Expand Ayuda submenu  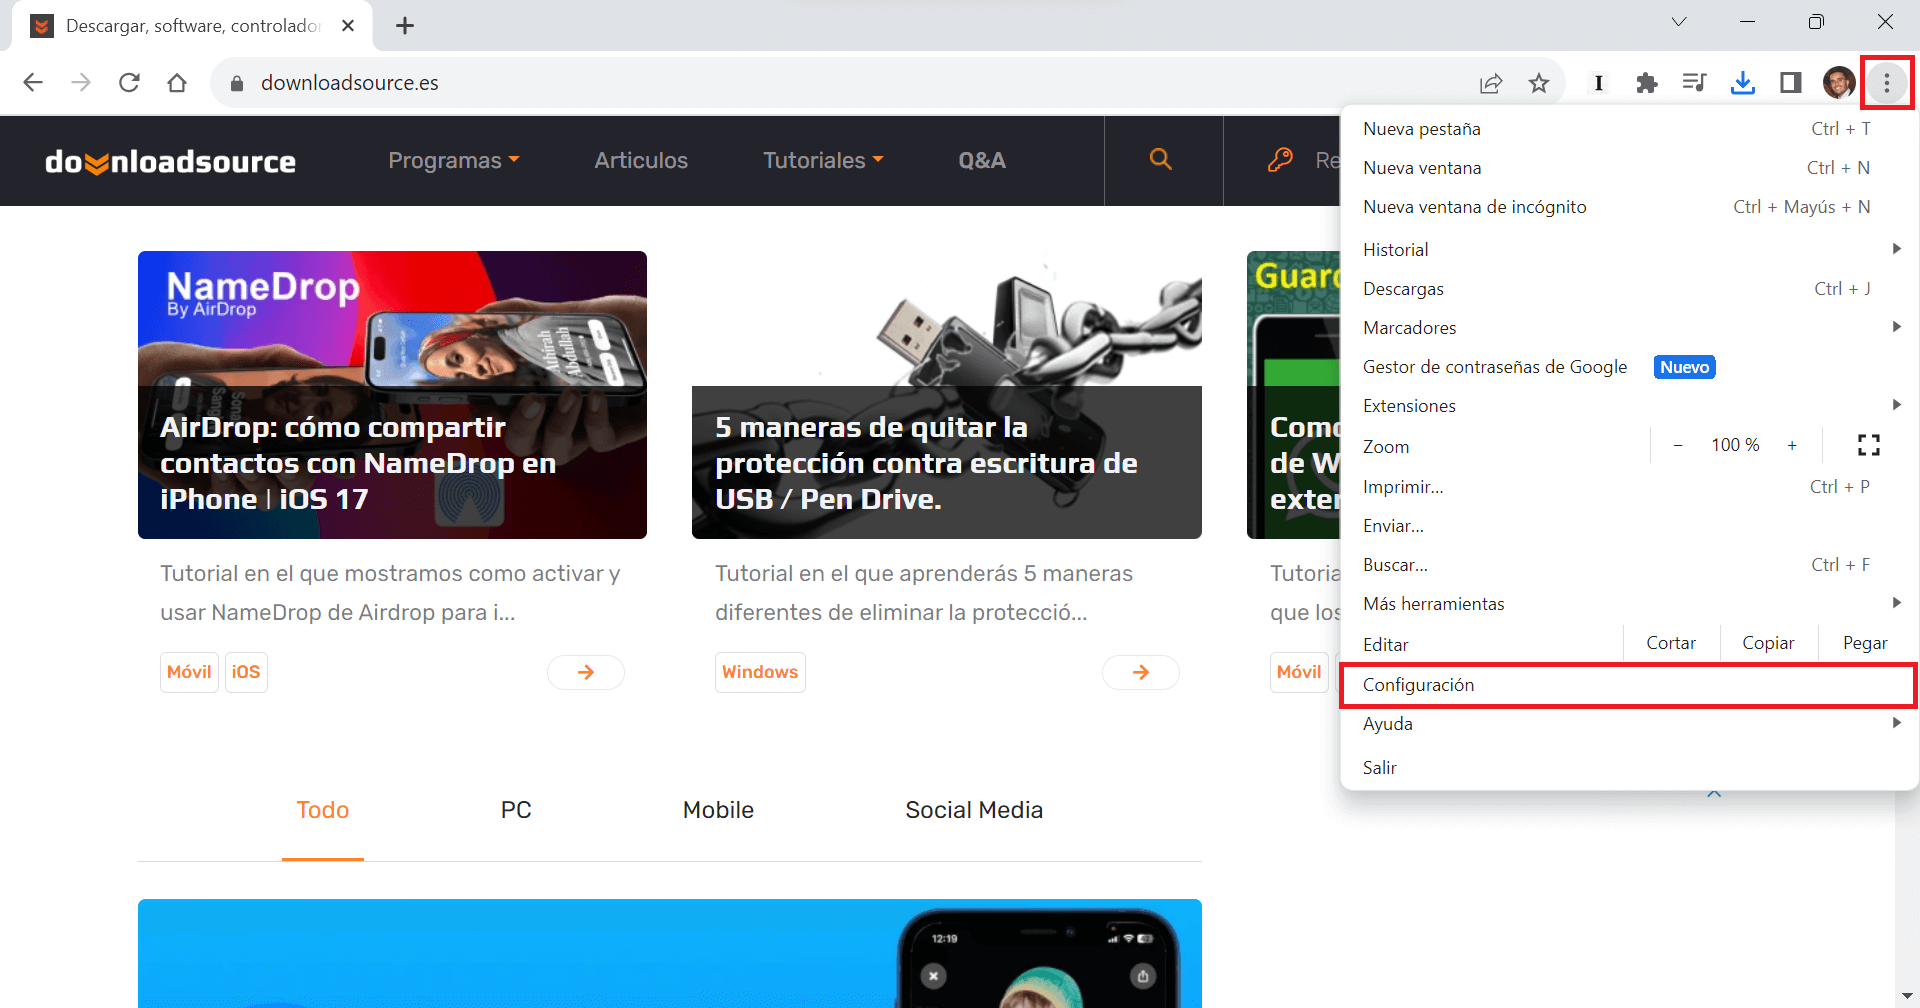click(1630, 724)
